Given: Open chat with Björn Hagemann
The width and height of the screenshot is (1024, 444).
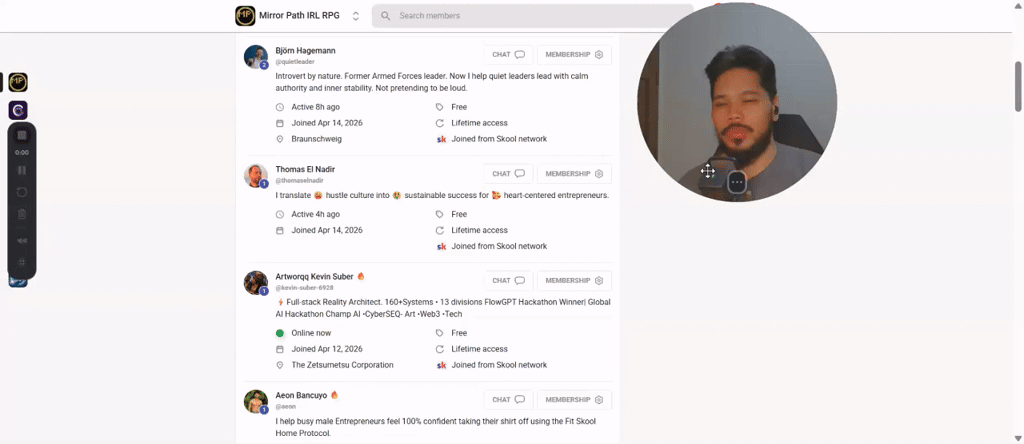Looking at the screenshot, I should tap(509, 55).
